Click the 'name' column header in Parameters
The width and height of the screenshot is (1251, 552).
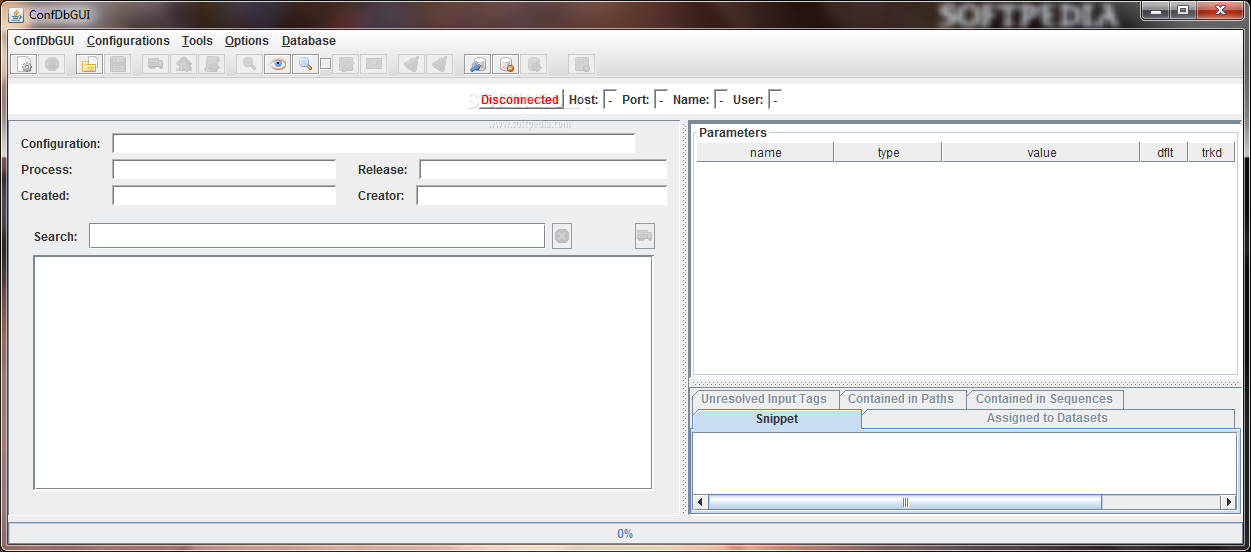pyautogui.click(x=765, y=153)
